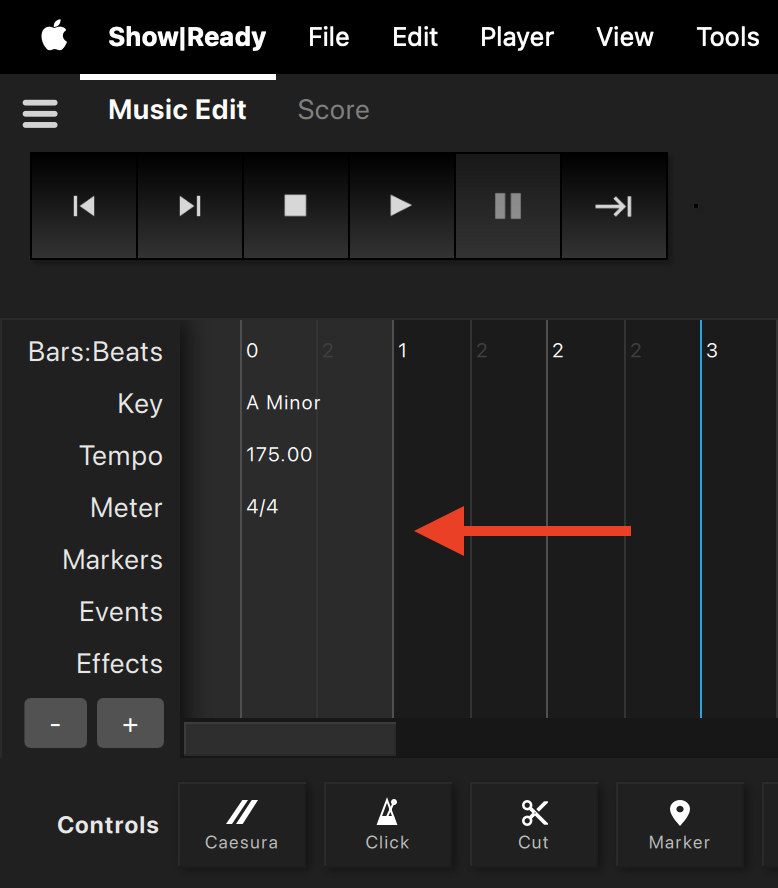Add a Marker with pin icon
Viewport: 778px width, 888px height.
[679, 825]
